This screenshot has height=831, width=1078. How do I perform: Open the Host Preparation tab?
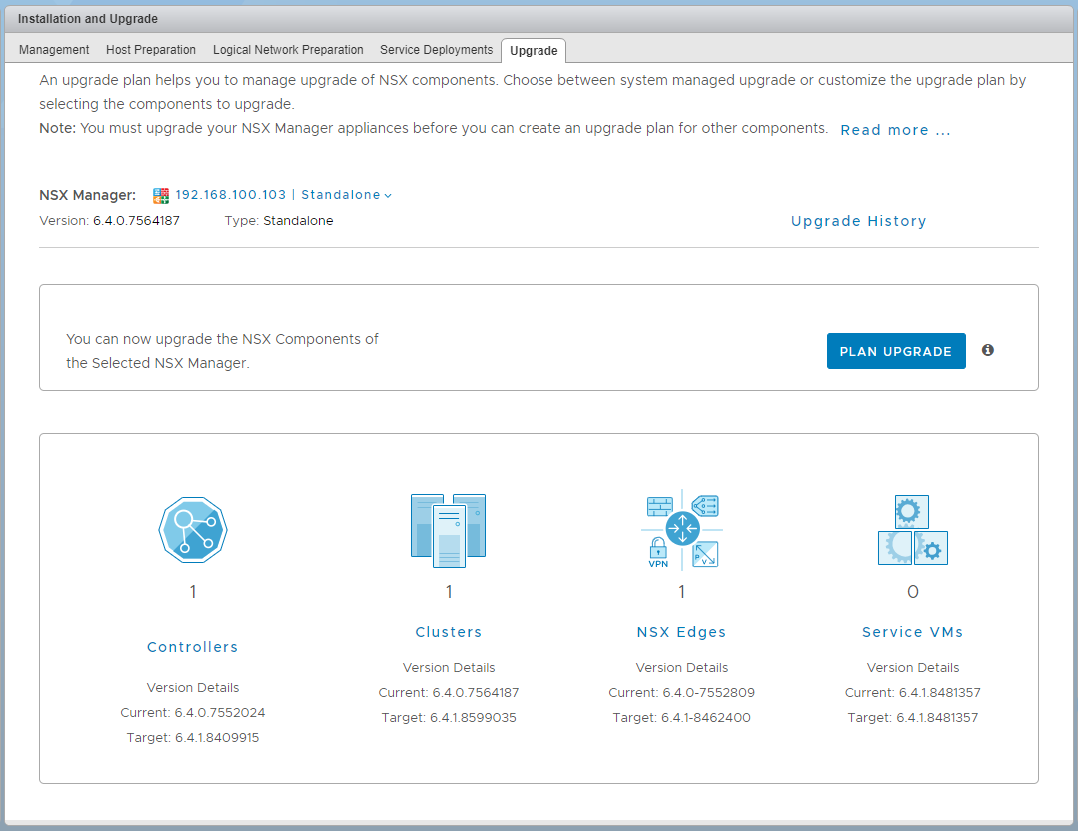[x=151, y=49]
